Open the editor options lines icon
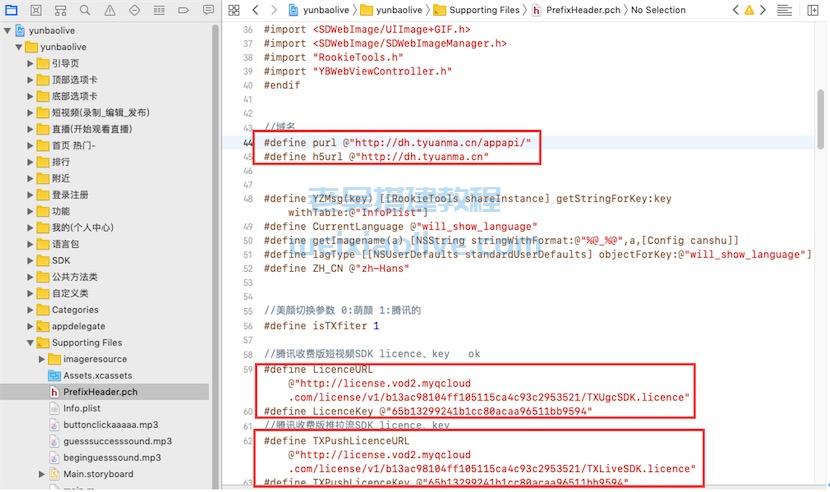The height and width of the screenshot is (492, 830). [784, 10]
